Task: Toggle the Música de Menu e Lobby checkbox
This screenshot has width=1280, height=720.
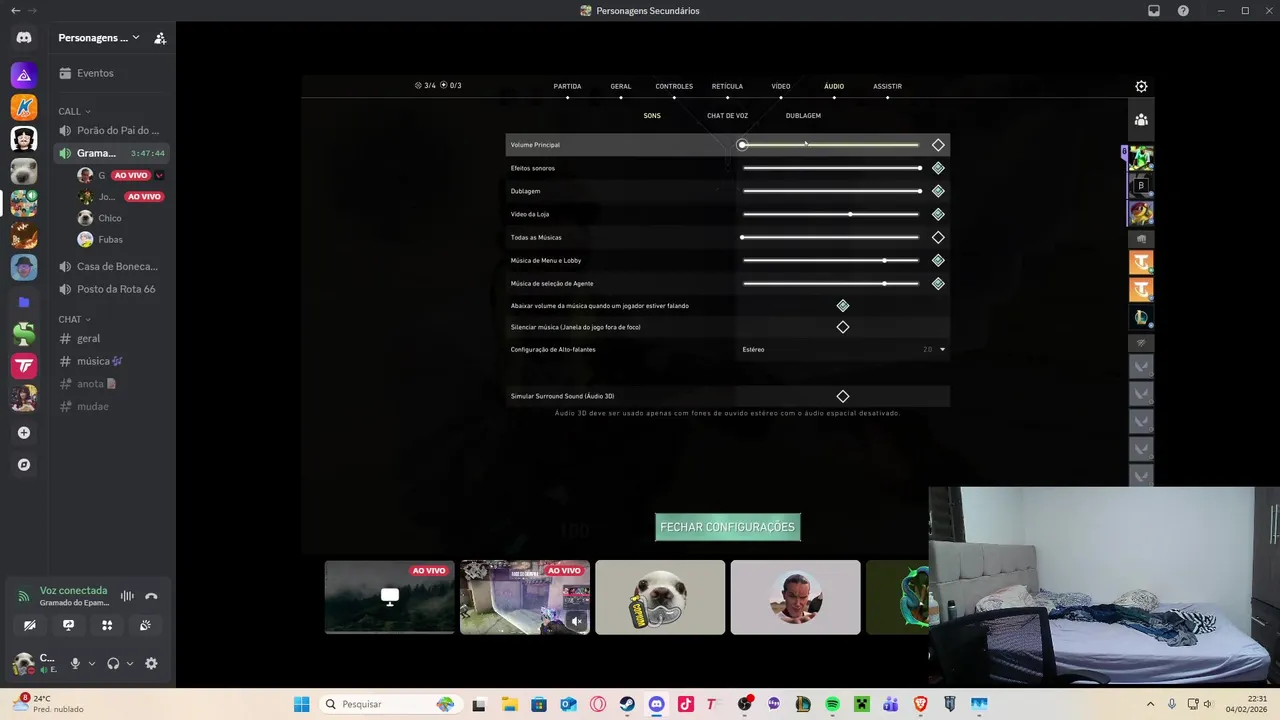Action: pyautogui.click(x=938, y=260)
